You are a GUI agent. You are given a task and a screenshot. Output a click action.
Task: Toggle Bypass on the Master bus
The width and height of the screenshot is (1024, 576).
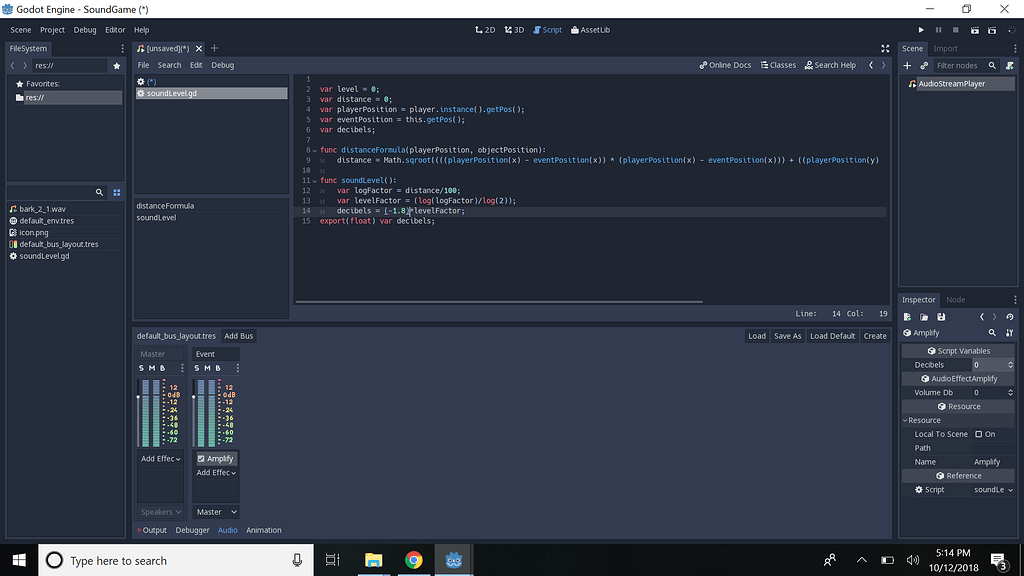click(x=163, y=368)
